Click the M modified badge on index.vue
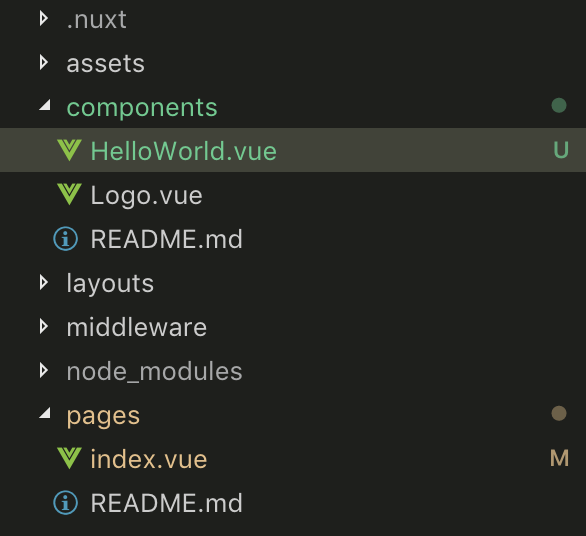This screenshot has height=536, width=586. point(559,458)
